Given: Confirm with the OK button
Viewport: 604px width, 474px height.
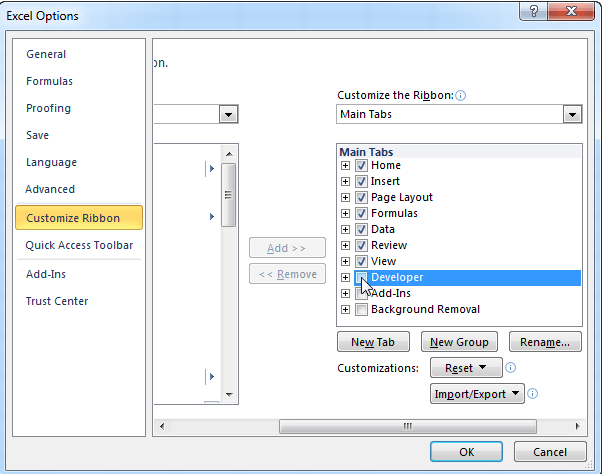Looking at the screenshot, I should pos(466,452).
